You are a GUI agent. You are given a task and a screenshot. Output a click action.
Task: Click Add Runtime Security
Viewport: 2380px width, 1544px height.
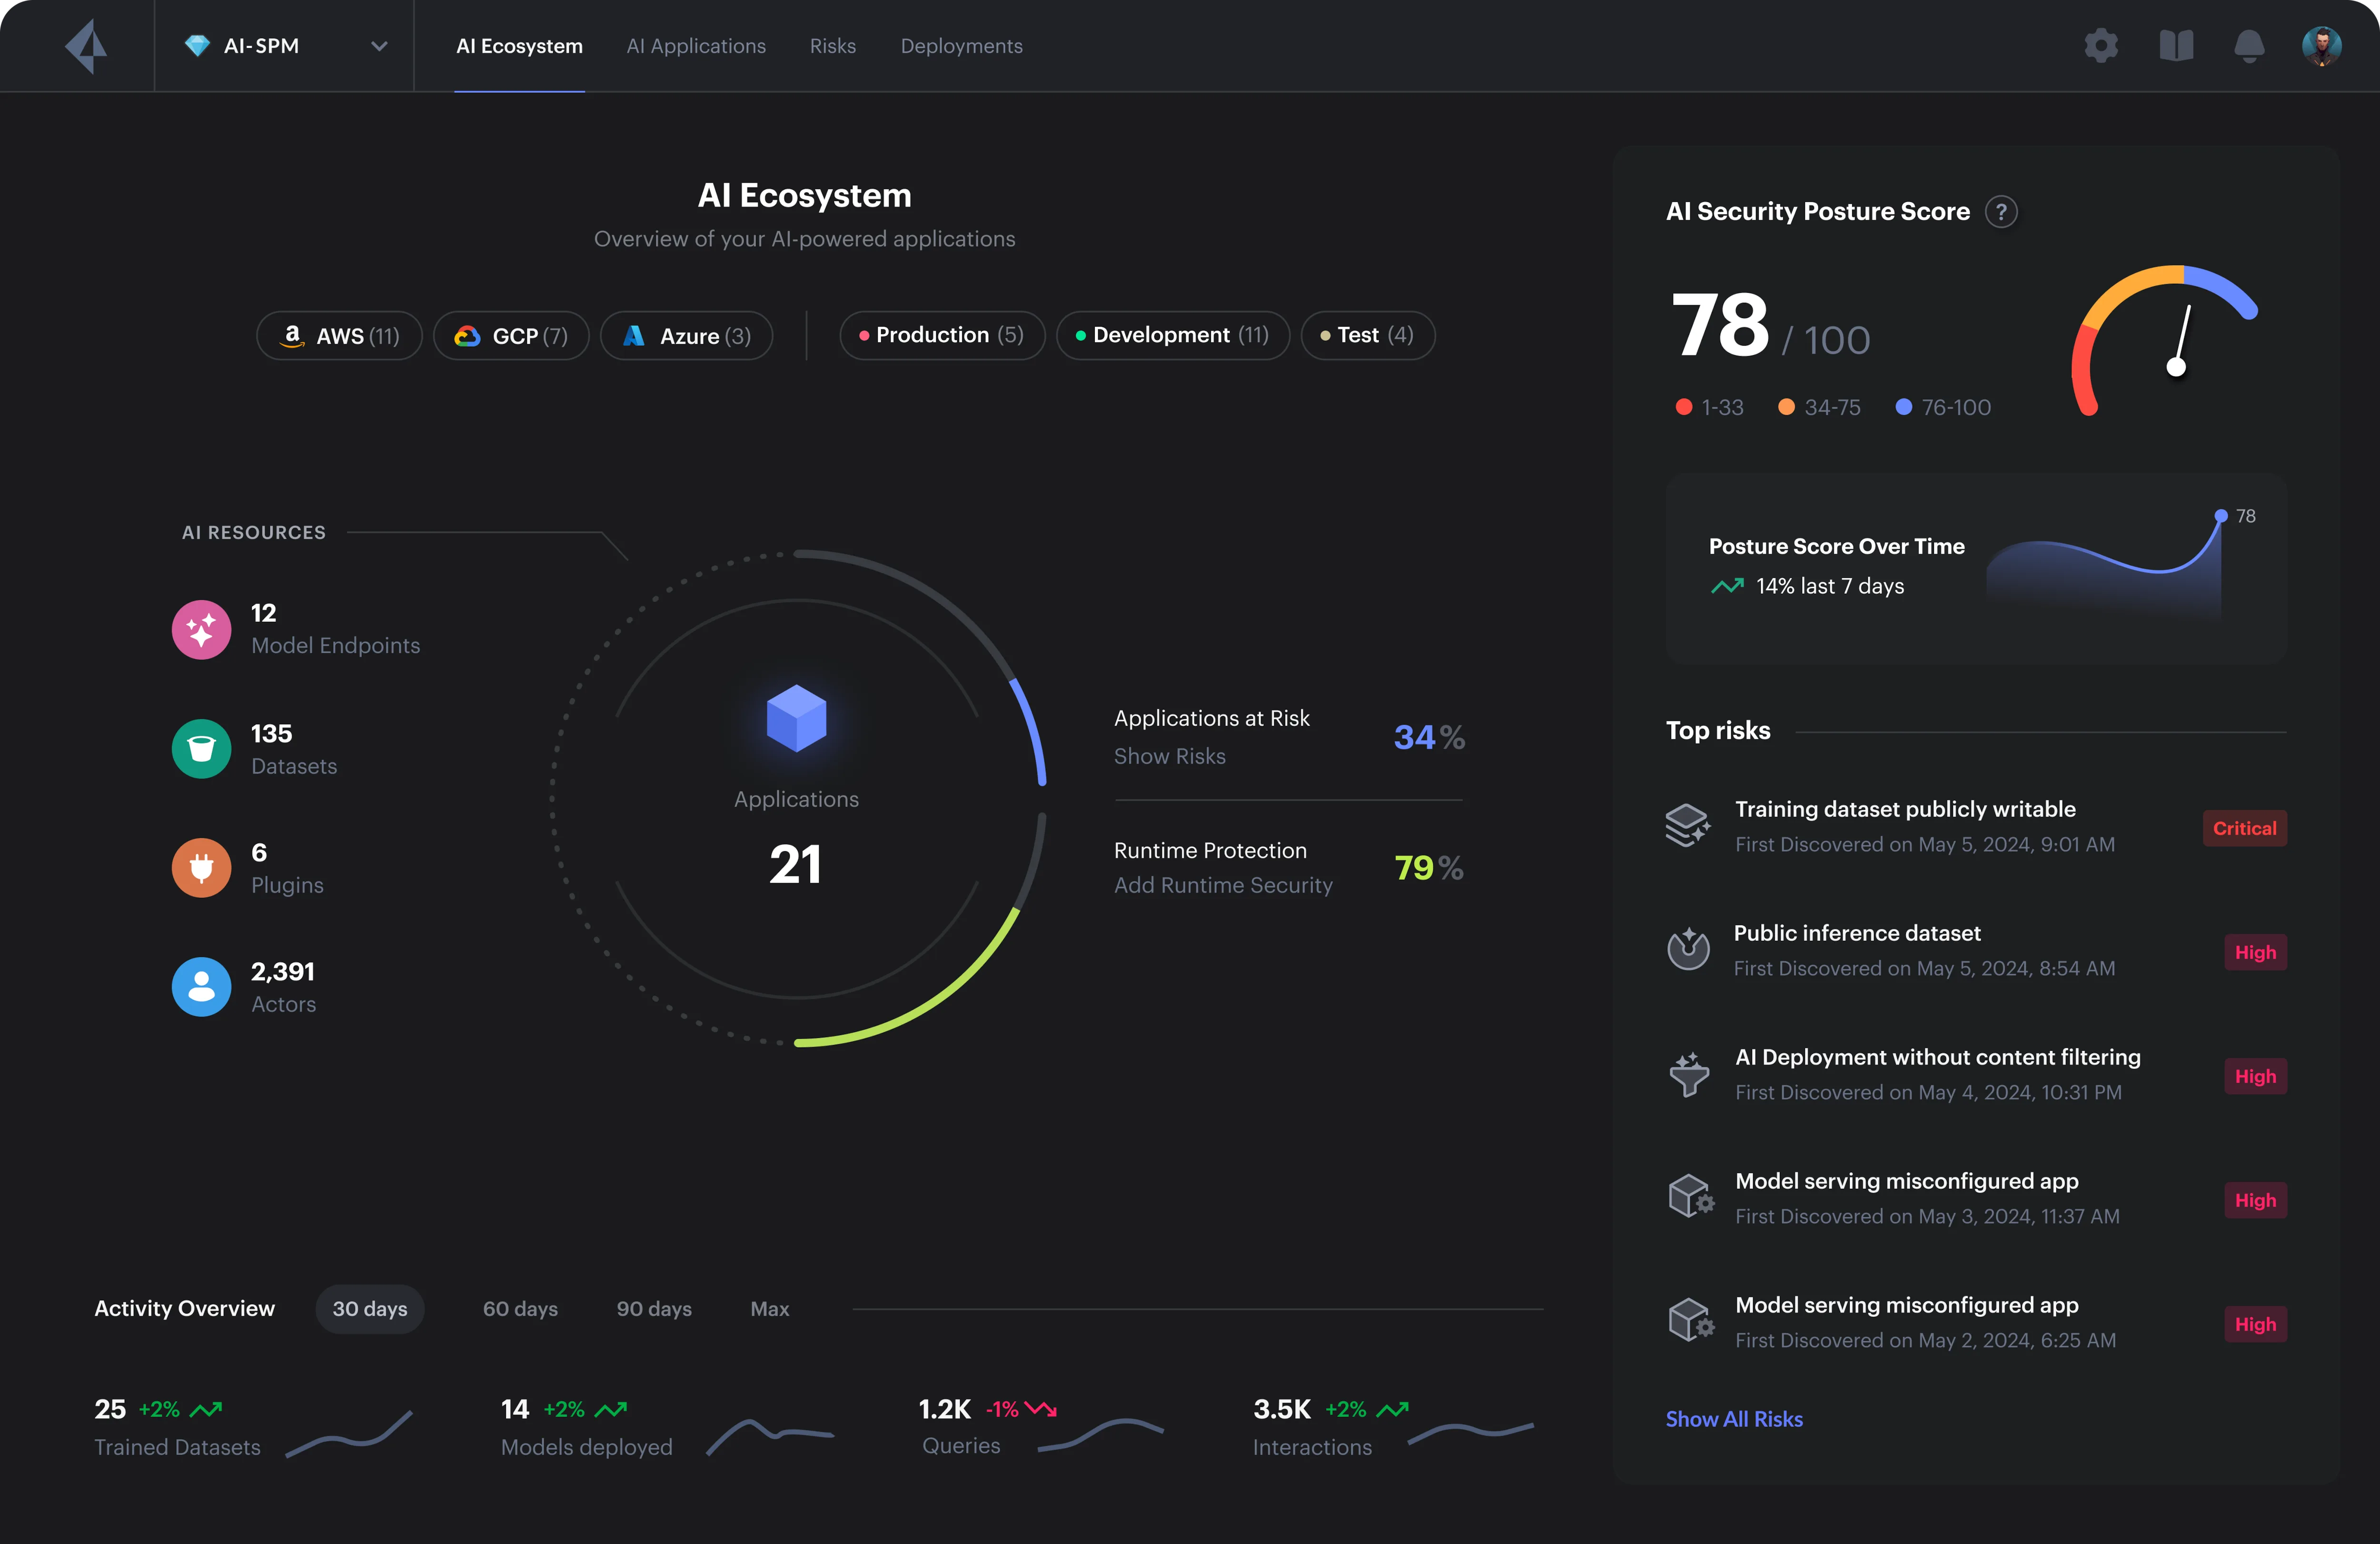[1223, 884]
